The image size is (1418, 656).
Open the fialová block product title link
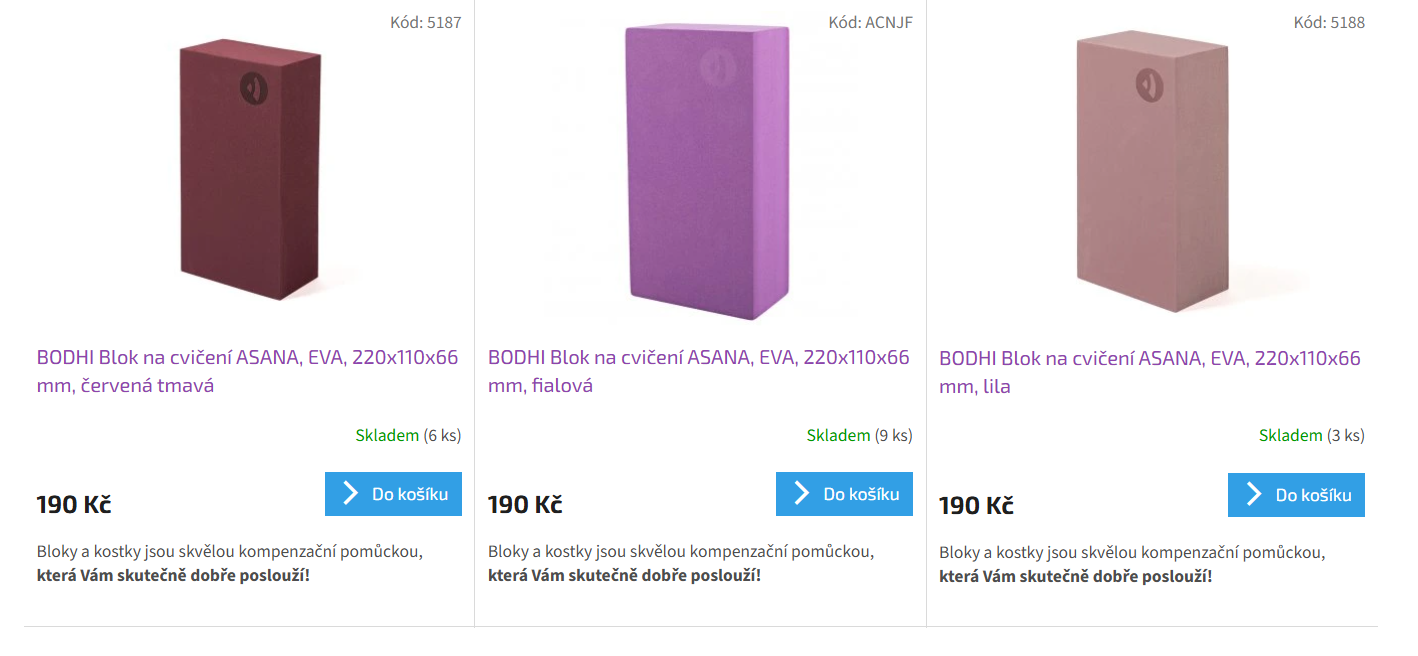tap(698, 371)
